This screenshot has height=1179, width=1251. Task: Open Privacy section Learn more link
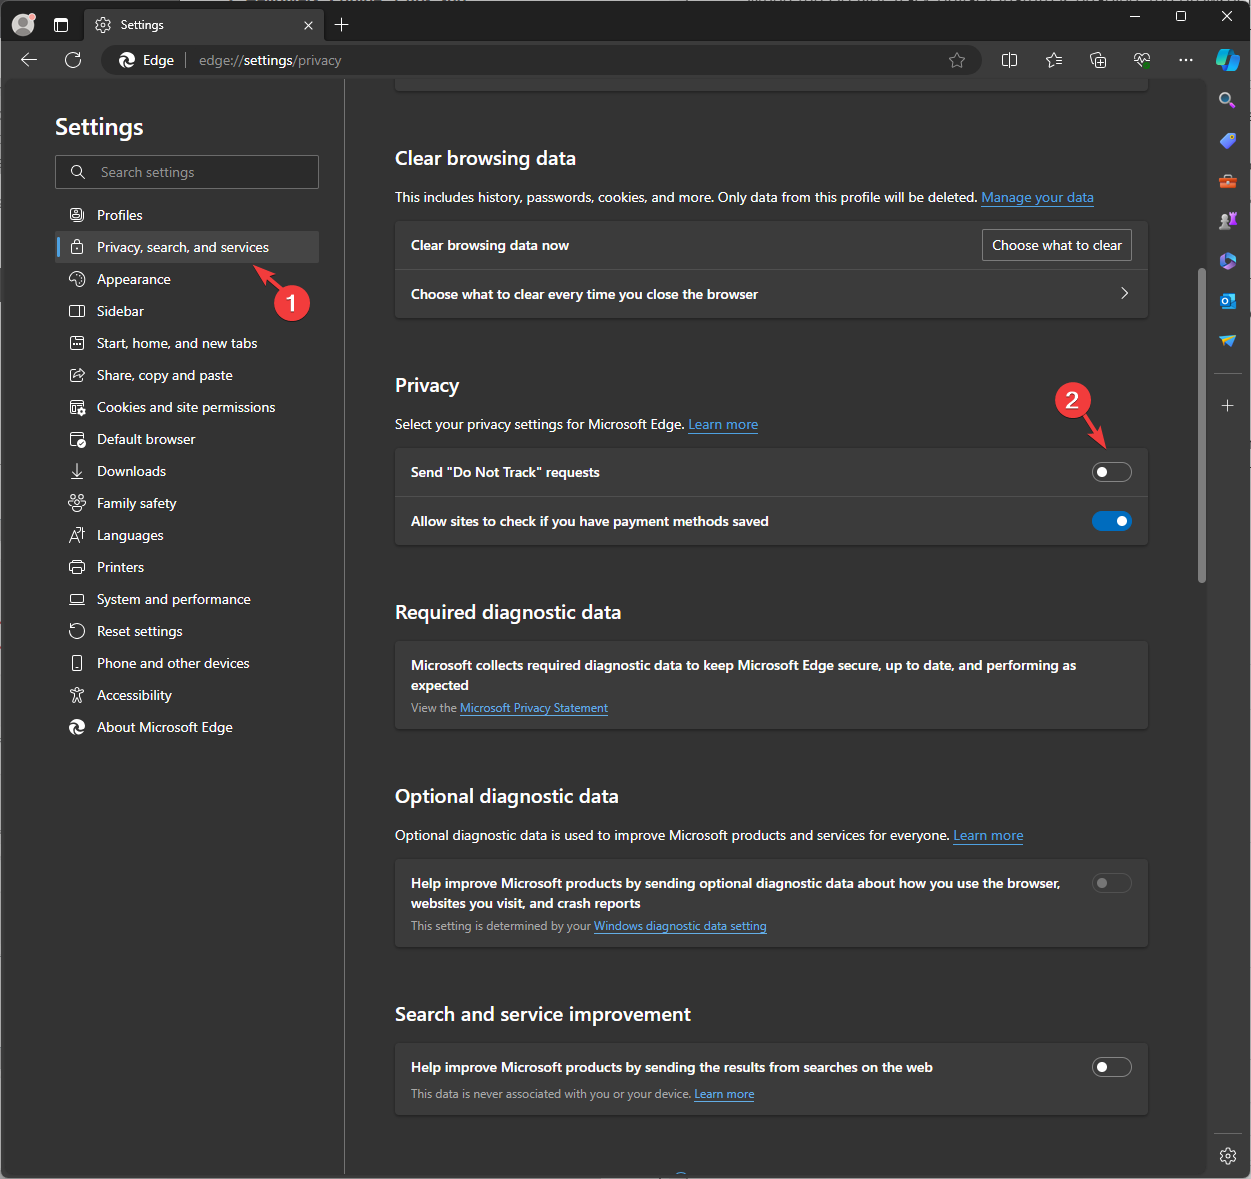(x=723, y=424)
